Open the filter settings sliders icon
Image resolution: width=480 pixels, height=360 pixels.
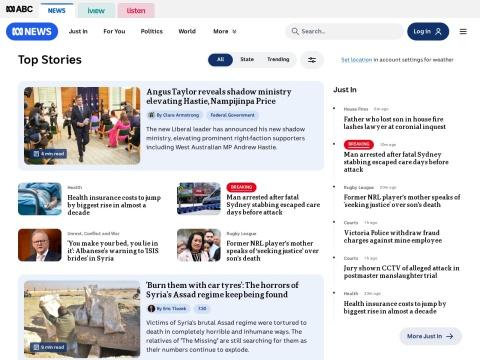[312, 60]
